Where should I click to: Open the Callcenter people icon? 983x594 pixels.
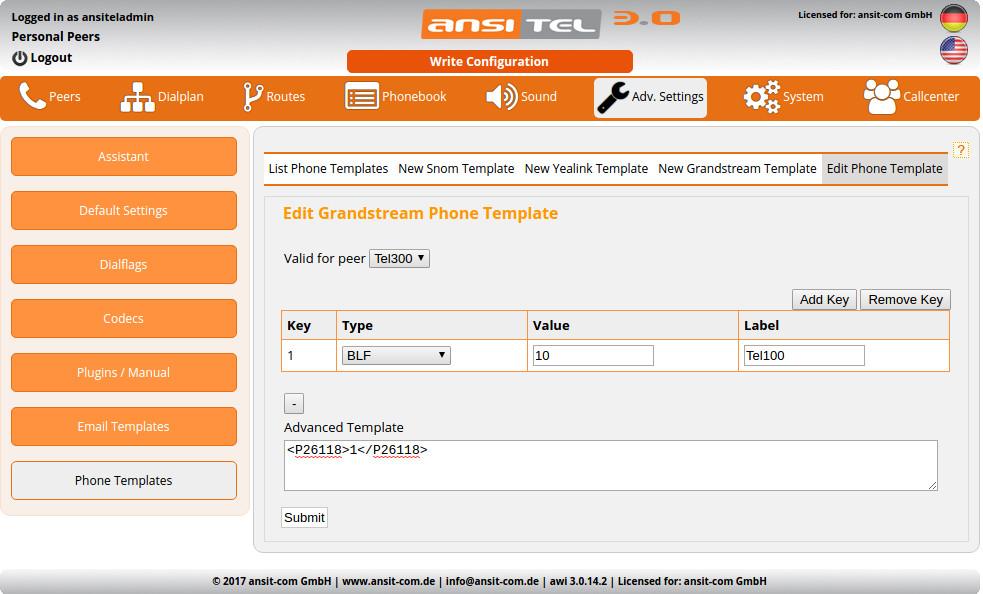[x=882, y=96]
